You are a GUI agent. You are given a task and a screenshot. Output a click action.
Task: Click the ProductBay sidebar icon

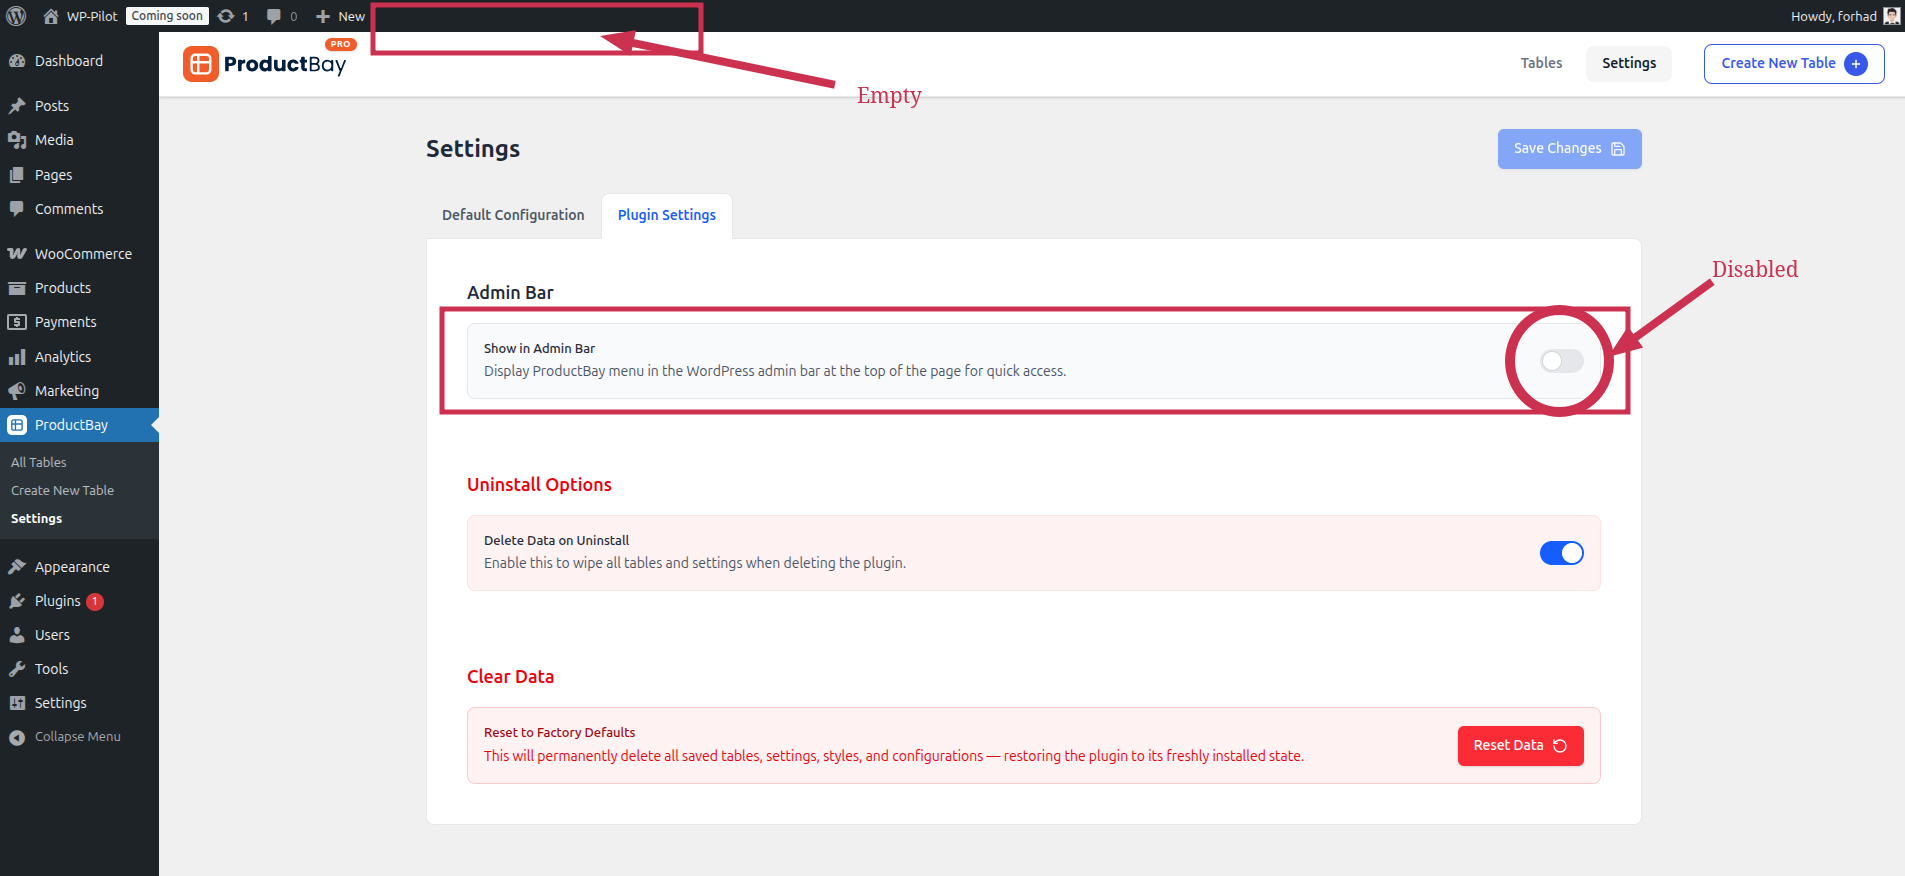pyautogui.click(x=17, y=425)
